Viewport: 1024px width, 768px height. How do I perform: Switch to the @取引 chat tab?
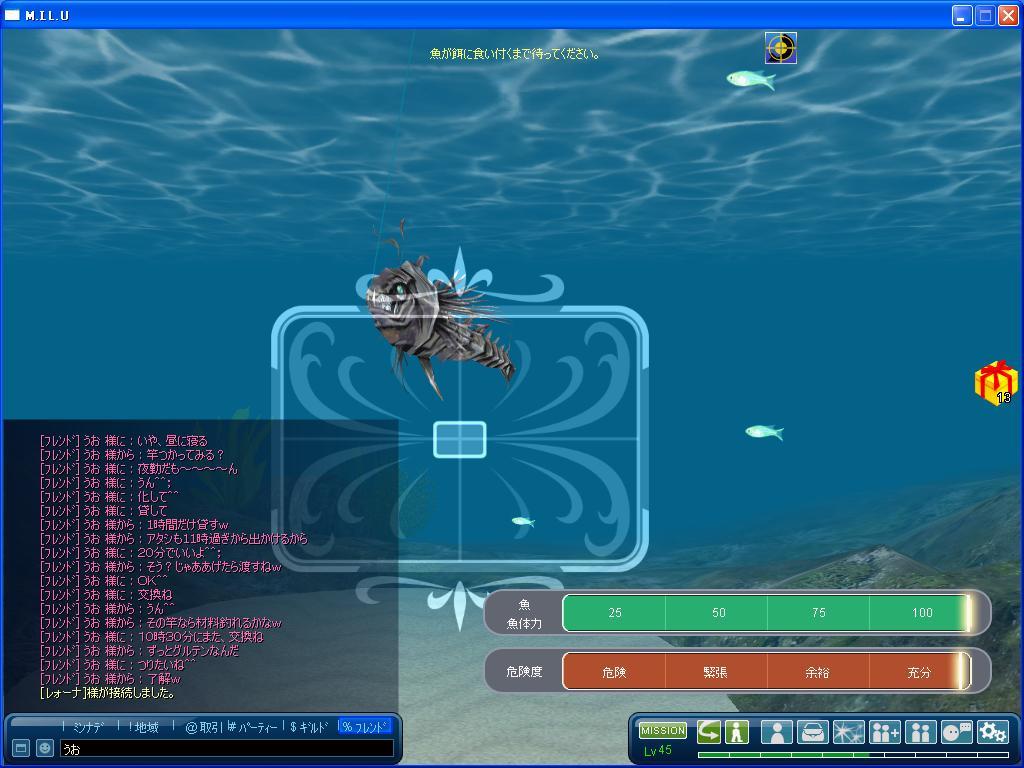[x=202, y=727]
